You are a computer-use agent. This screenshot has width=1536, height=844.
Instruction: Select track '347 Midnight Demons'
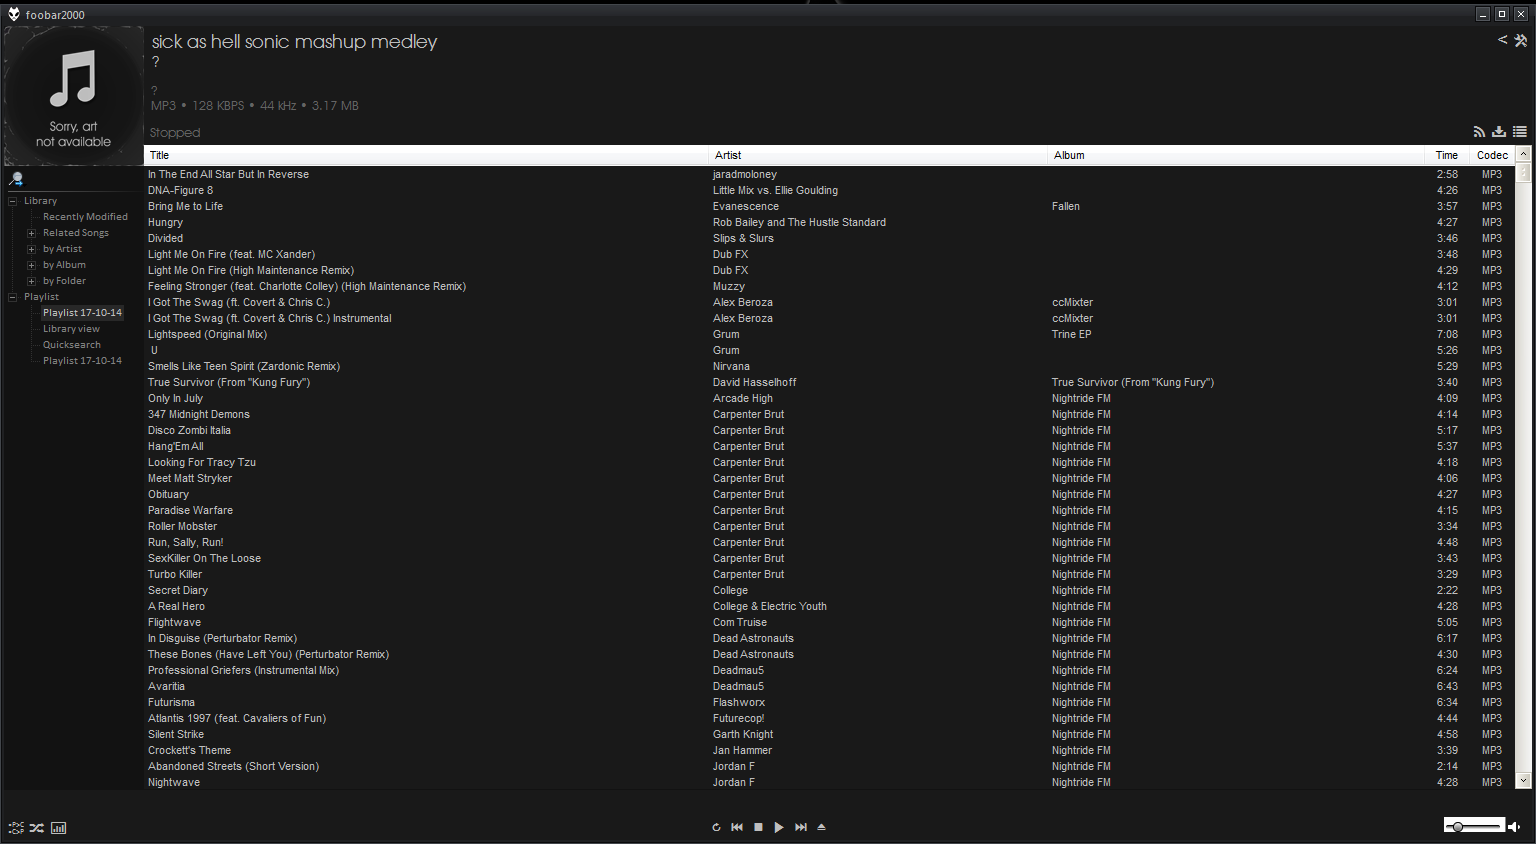(x=199, y=414)
